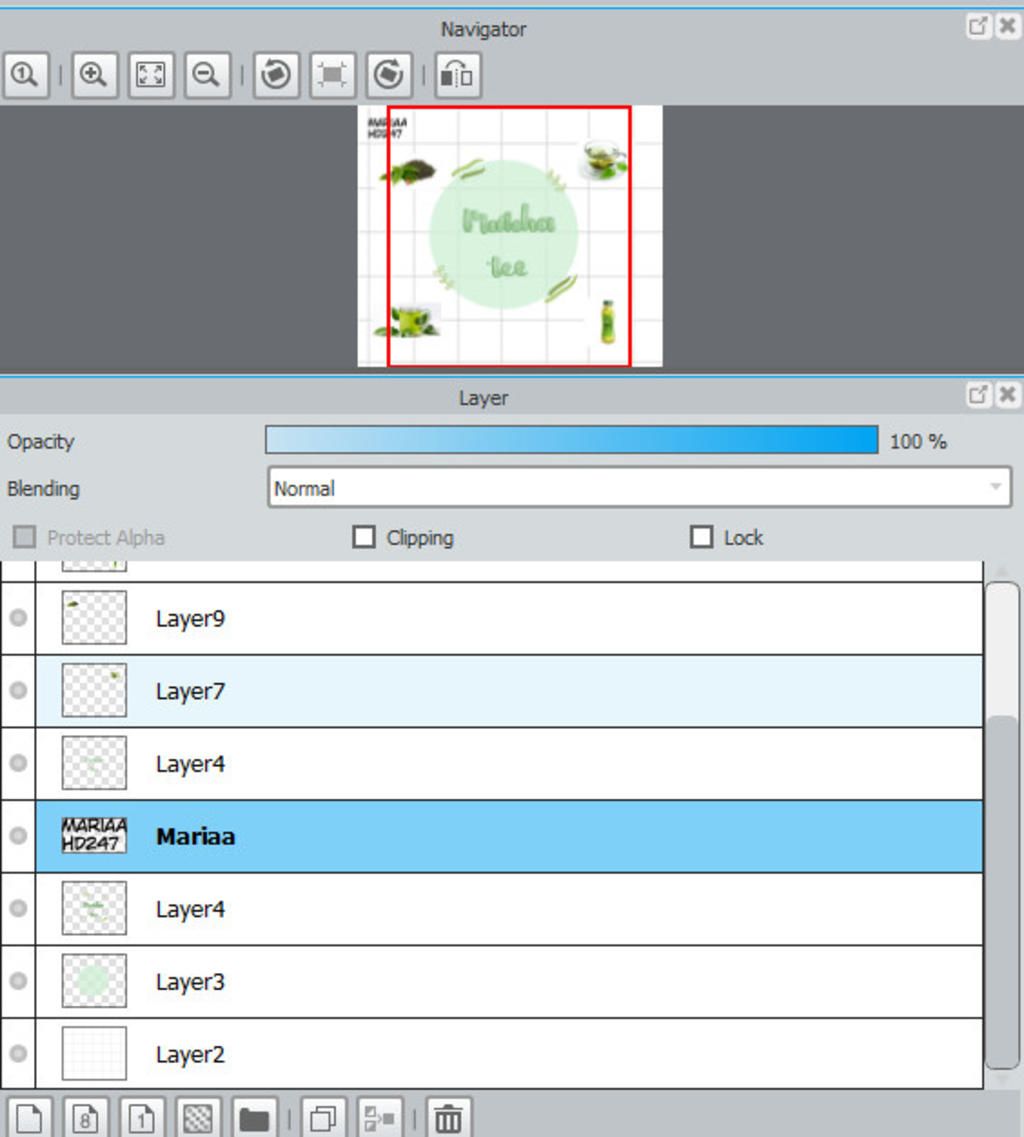This screenshot has width=1024, height=1137.
Task: Toggle visibility of Mariaa layer
Action: pyautogui.click(x=18, y=835)
